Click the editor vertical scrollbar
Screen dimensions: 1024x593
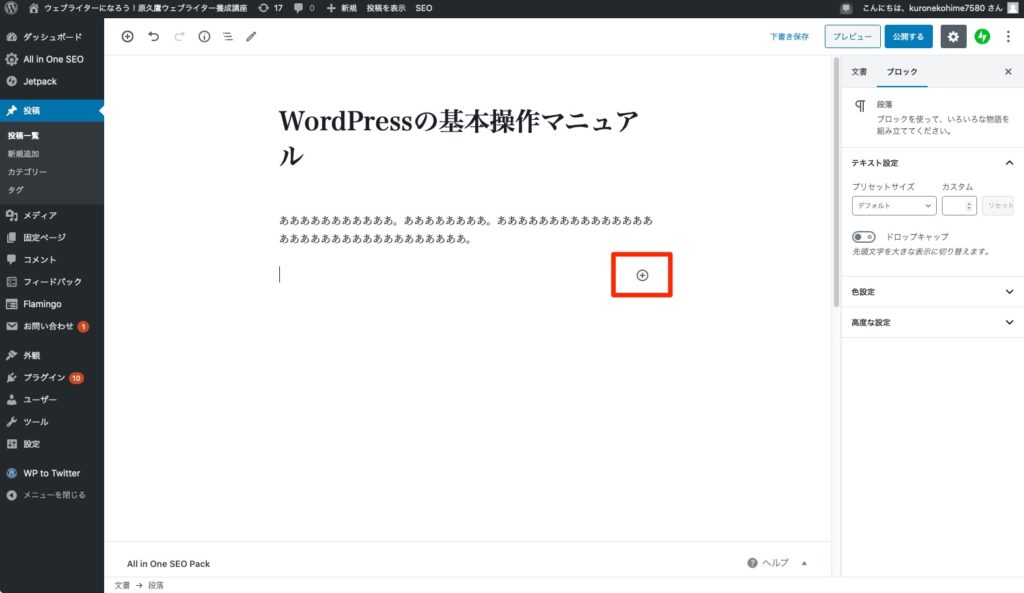(836, 183)
